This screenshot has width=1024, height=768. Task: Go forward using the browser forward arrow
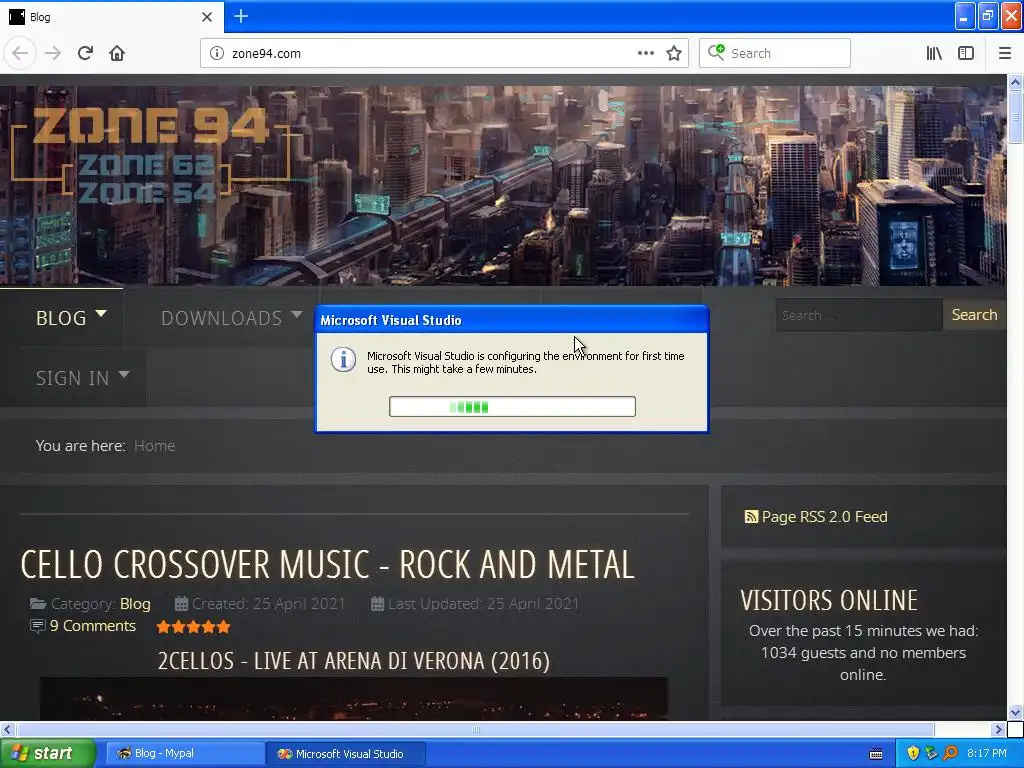(53, 53)
